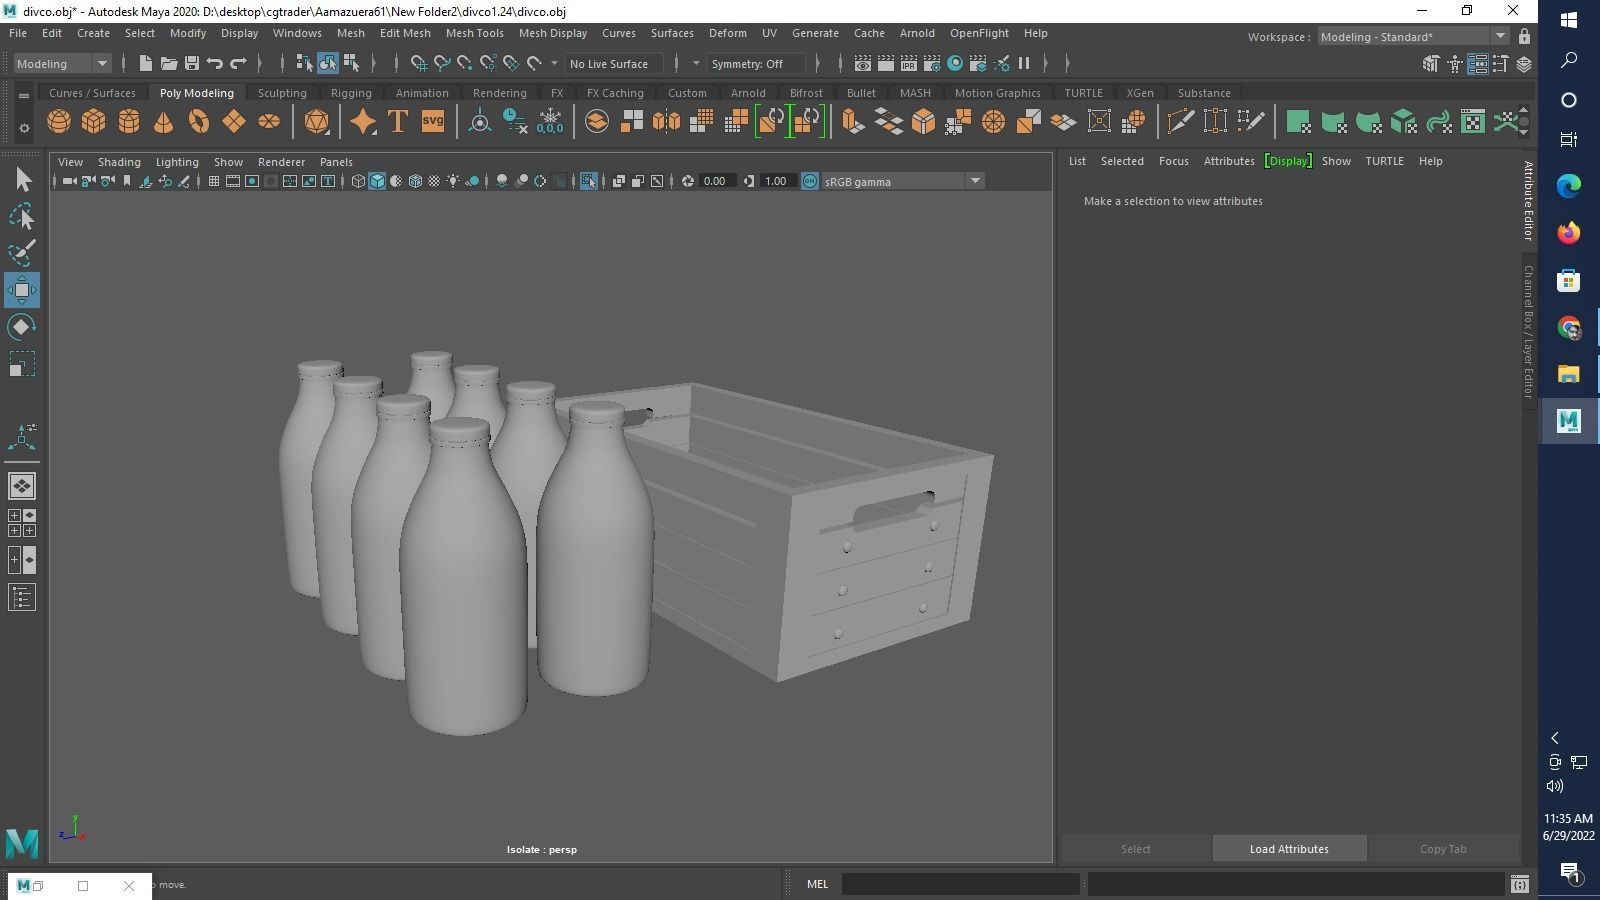Toggle the viewport grid display
Image resolution: width=1600 pixels, height=900 pixels.
click(214, 181)
